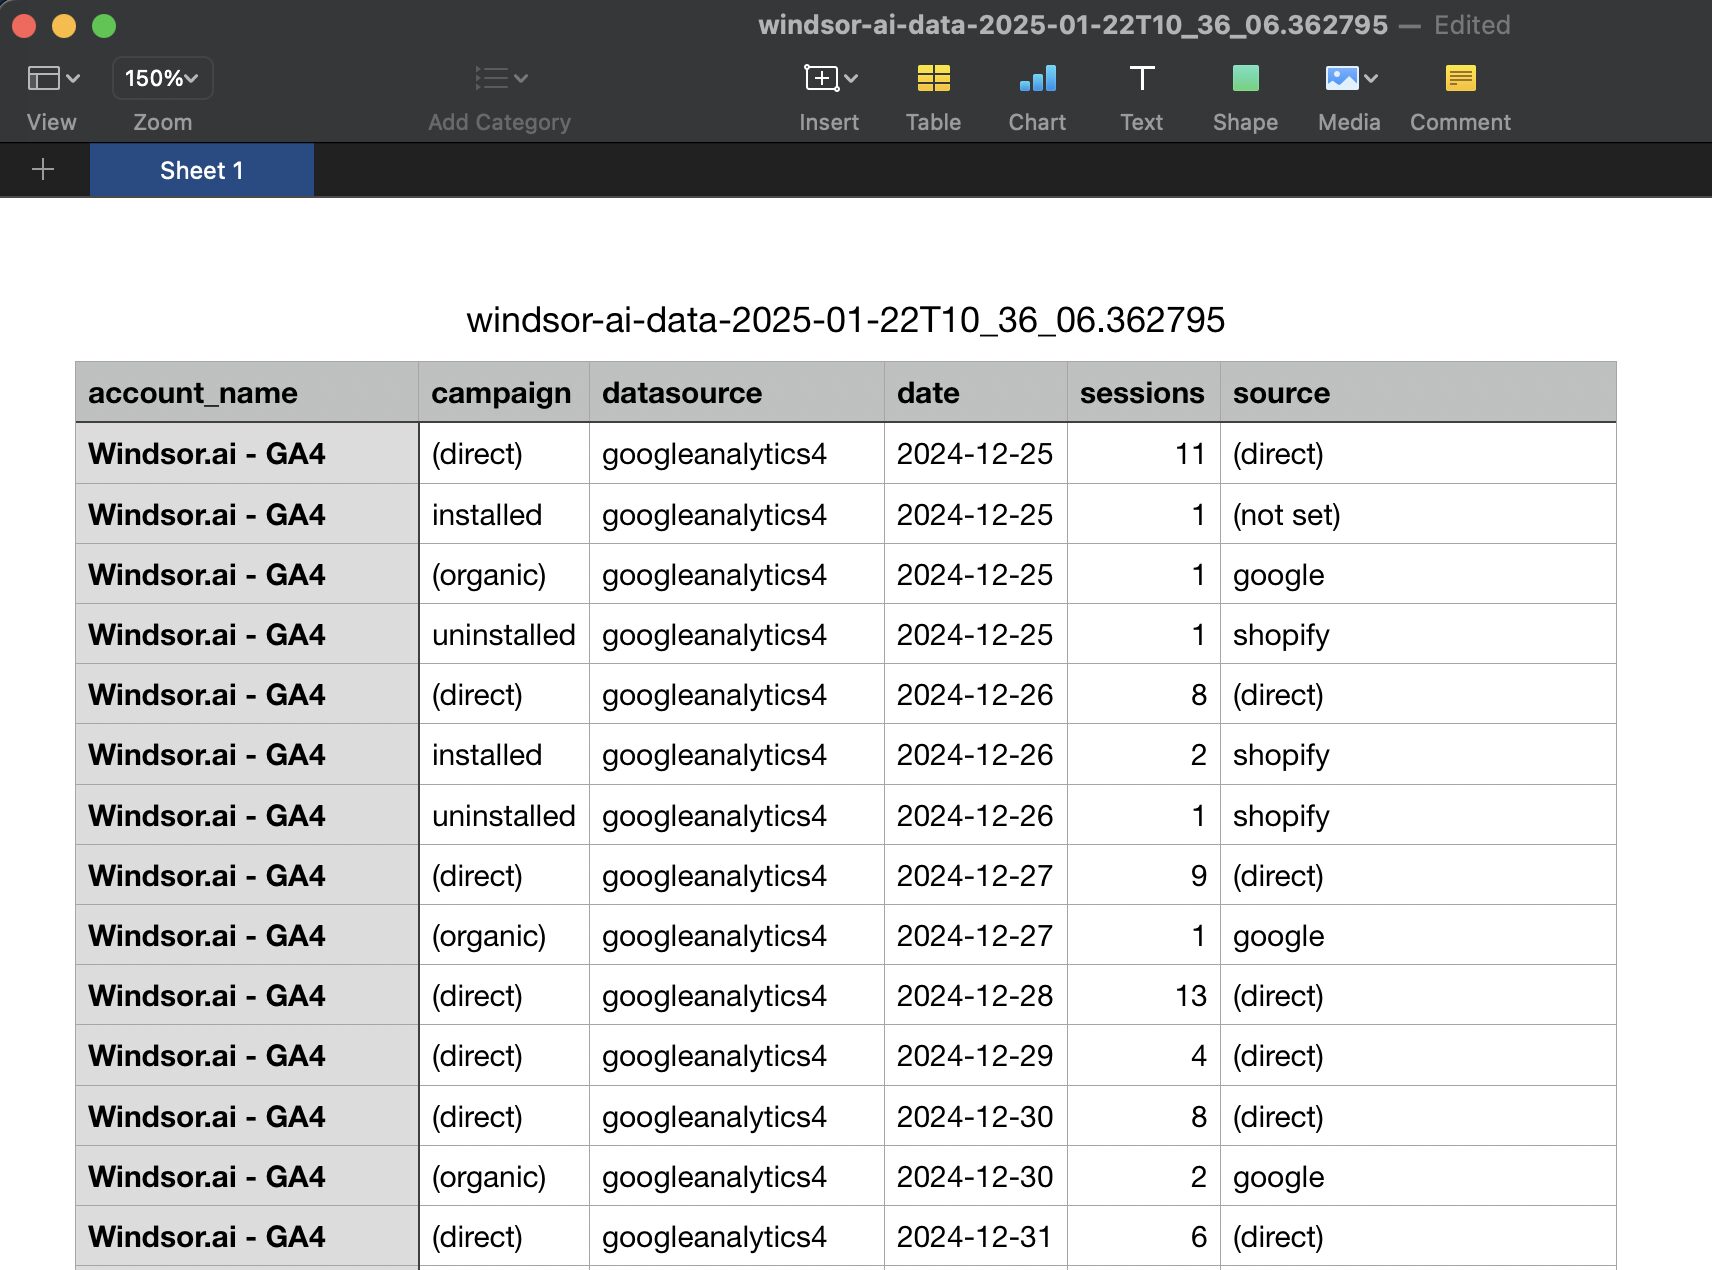This screenshot has height=1270, width=1712.
Task: Select the datasource column header
Action: click(737, 393)
